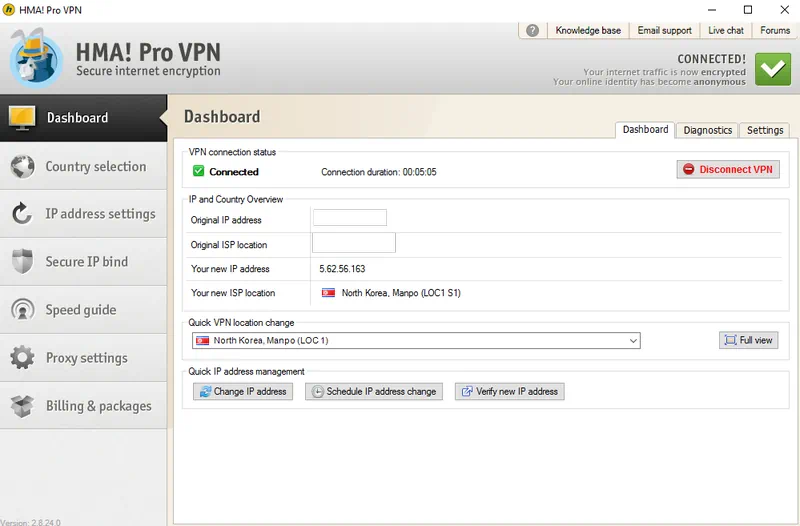Open Secure IP bind section
The width and height of the screenshot is (800, 526).
point(84,261)
